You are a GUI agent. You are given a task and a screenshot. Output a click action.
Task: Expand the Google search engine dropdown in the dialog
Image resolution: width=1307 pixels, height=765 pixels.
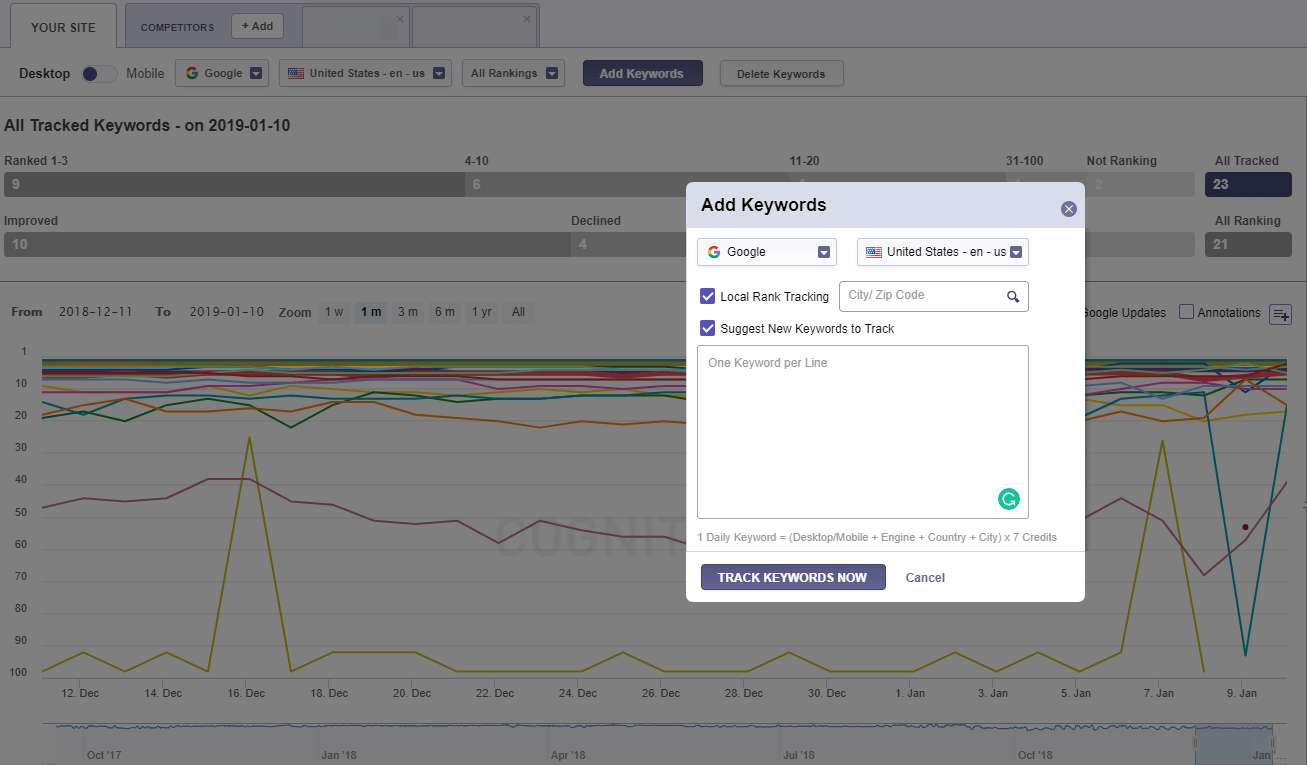pos(824,251)
